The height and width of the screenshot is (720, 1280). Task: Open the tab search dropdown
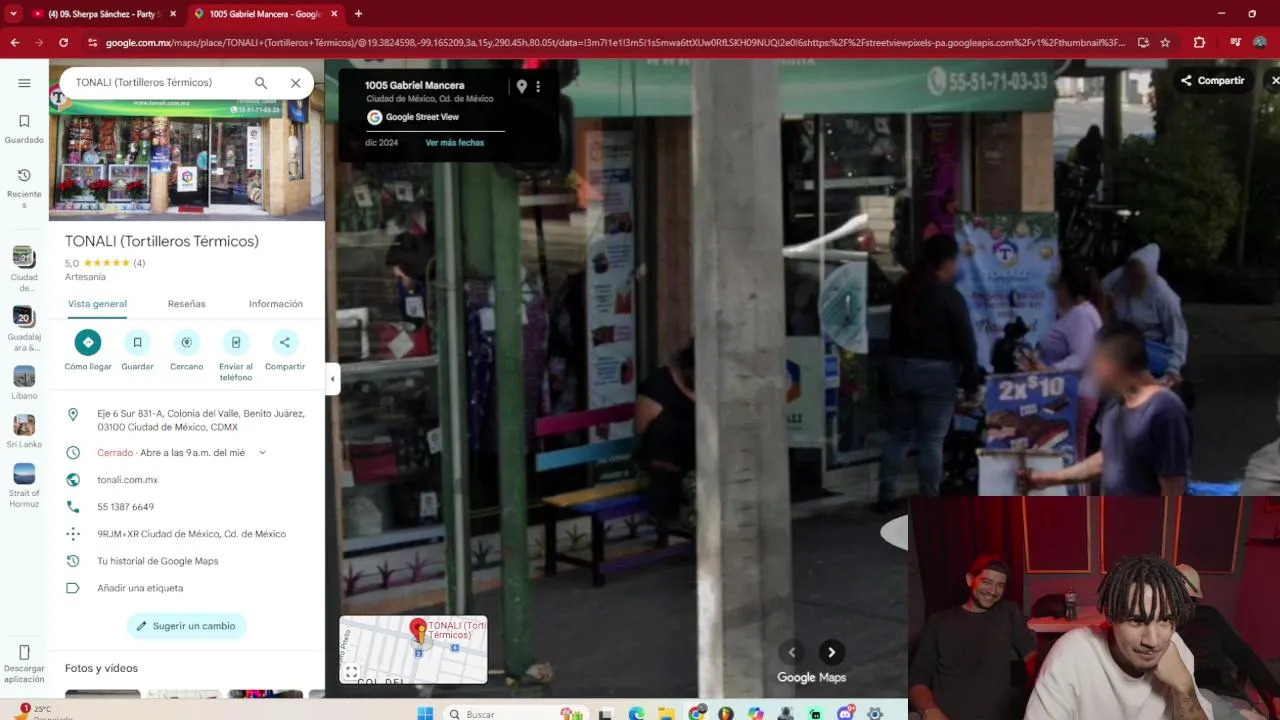tap(13, 14)
